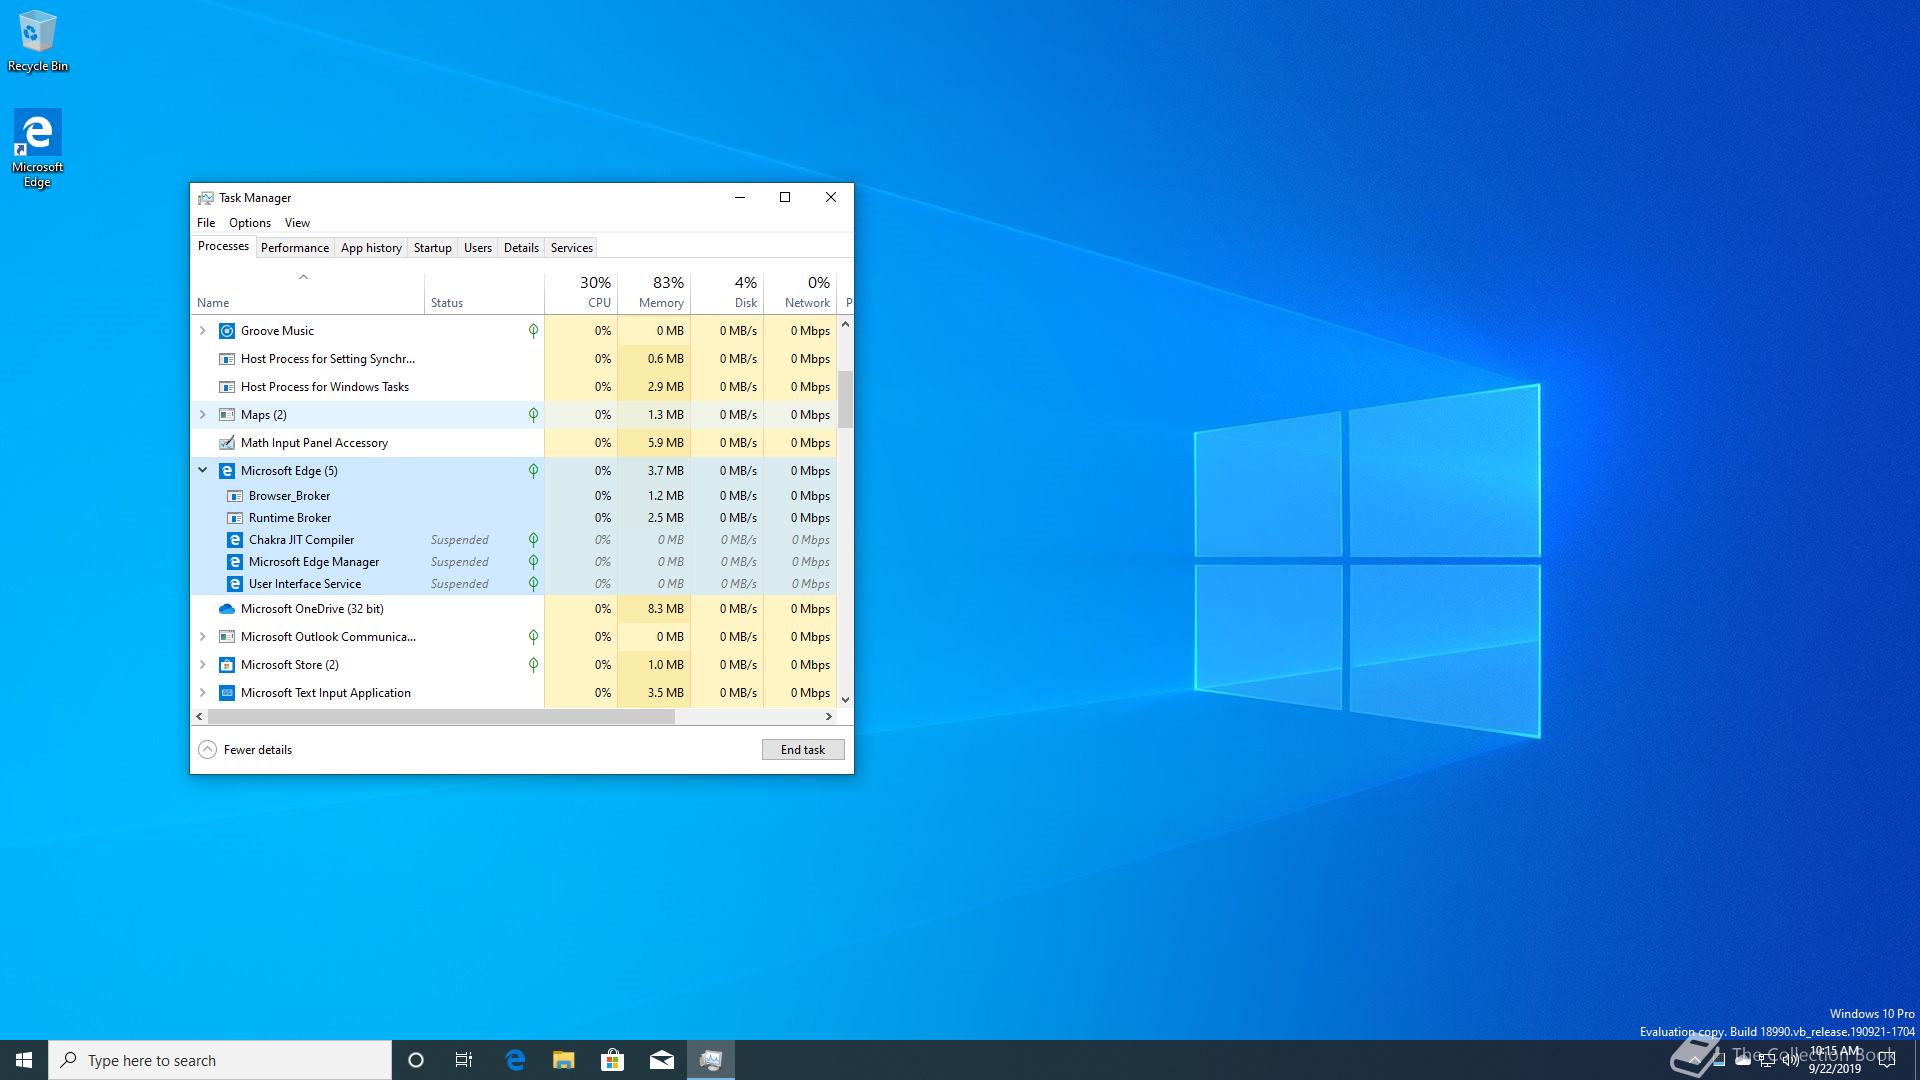
Task: Expand the Microsoft Store (2) process group
Action: (x=203, y=665)
